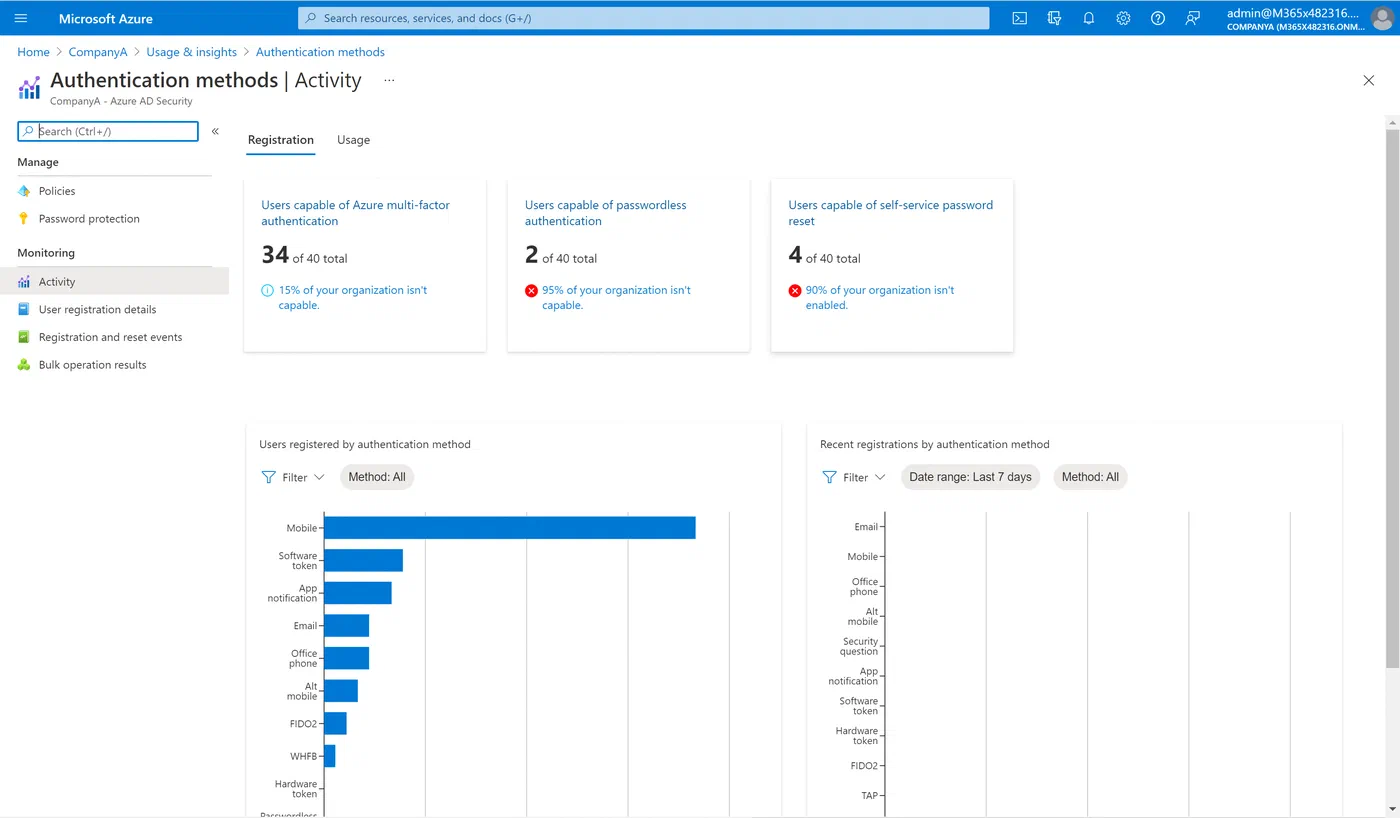Open the Help question mark icon
1400x818 pixels.
pyautogui.click(x=1158, y=18)
